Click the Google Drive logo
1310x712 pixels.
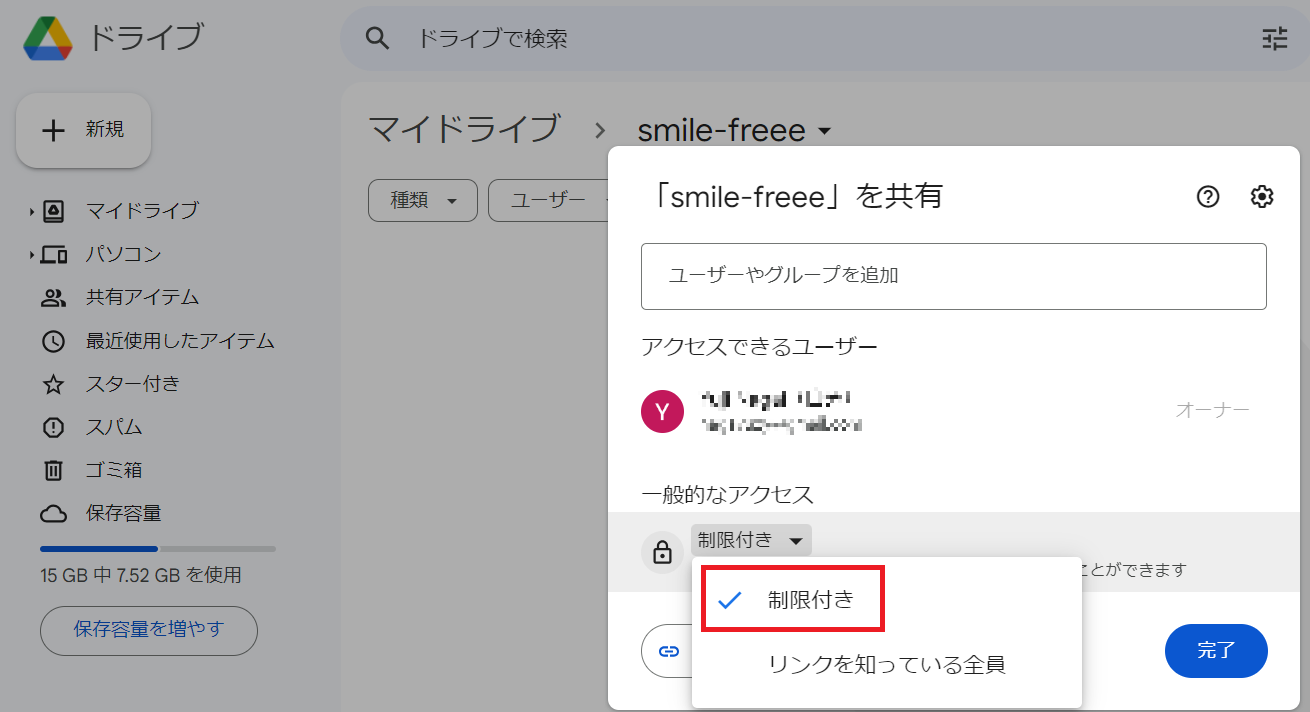(47, 39)
